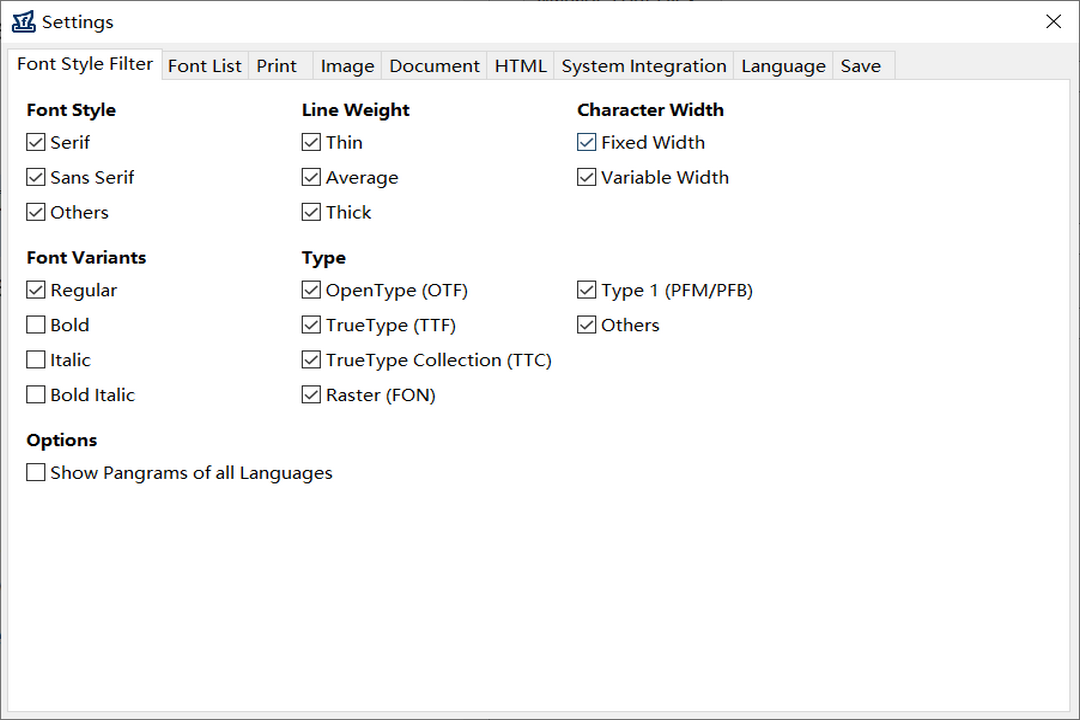This screenshot has width=1080, height=720.
Task: Uncheck Fixed Width character width
Action: tap(587, 143)
